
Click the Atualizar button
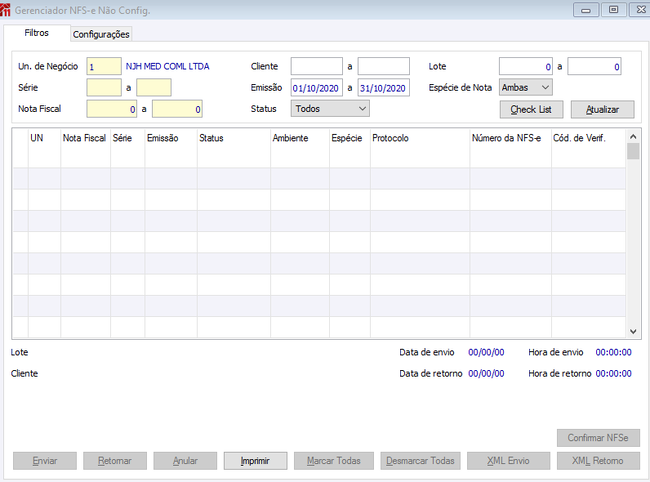point(602,109)
